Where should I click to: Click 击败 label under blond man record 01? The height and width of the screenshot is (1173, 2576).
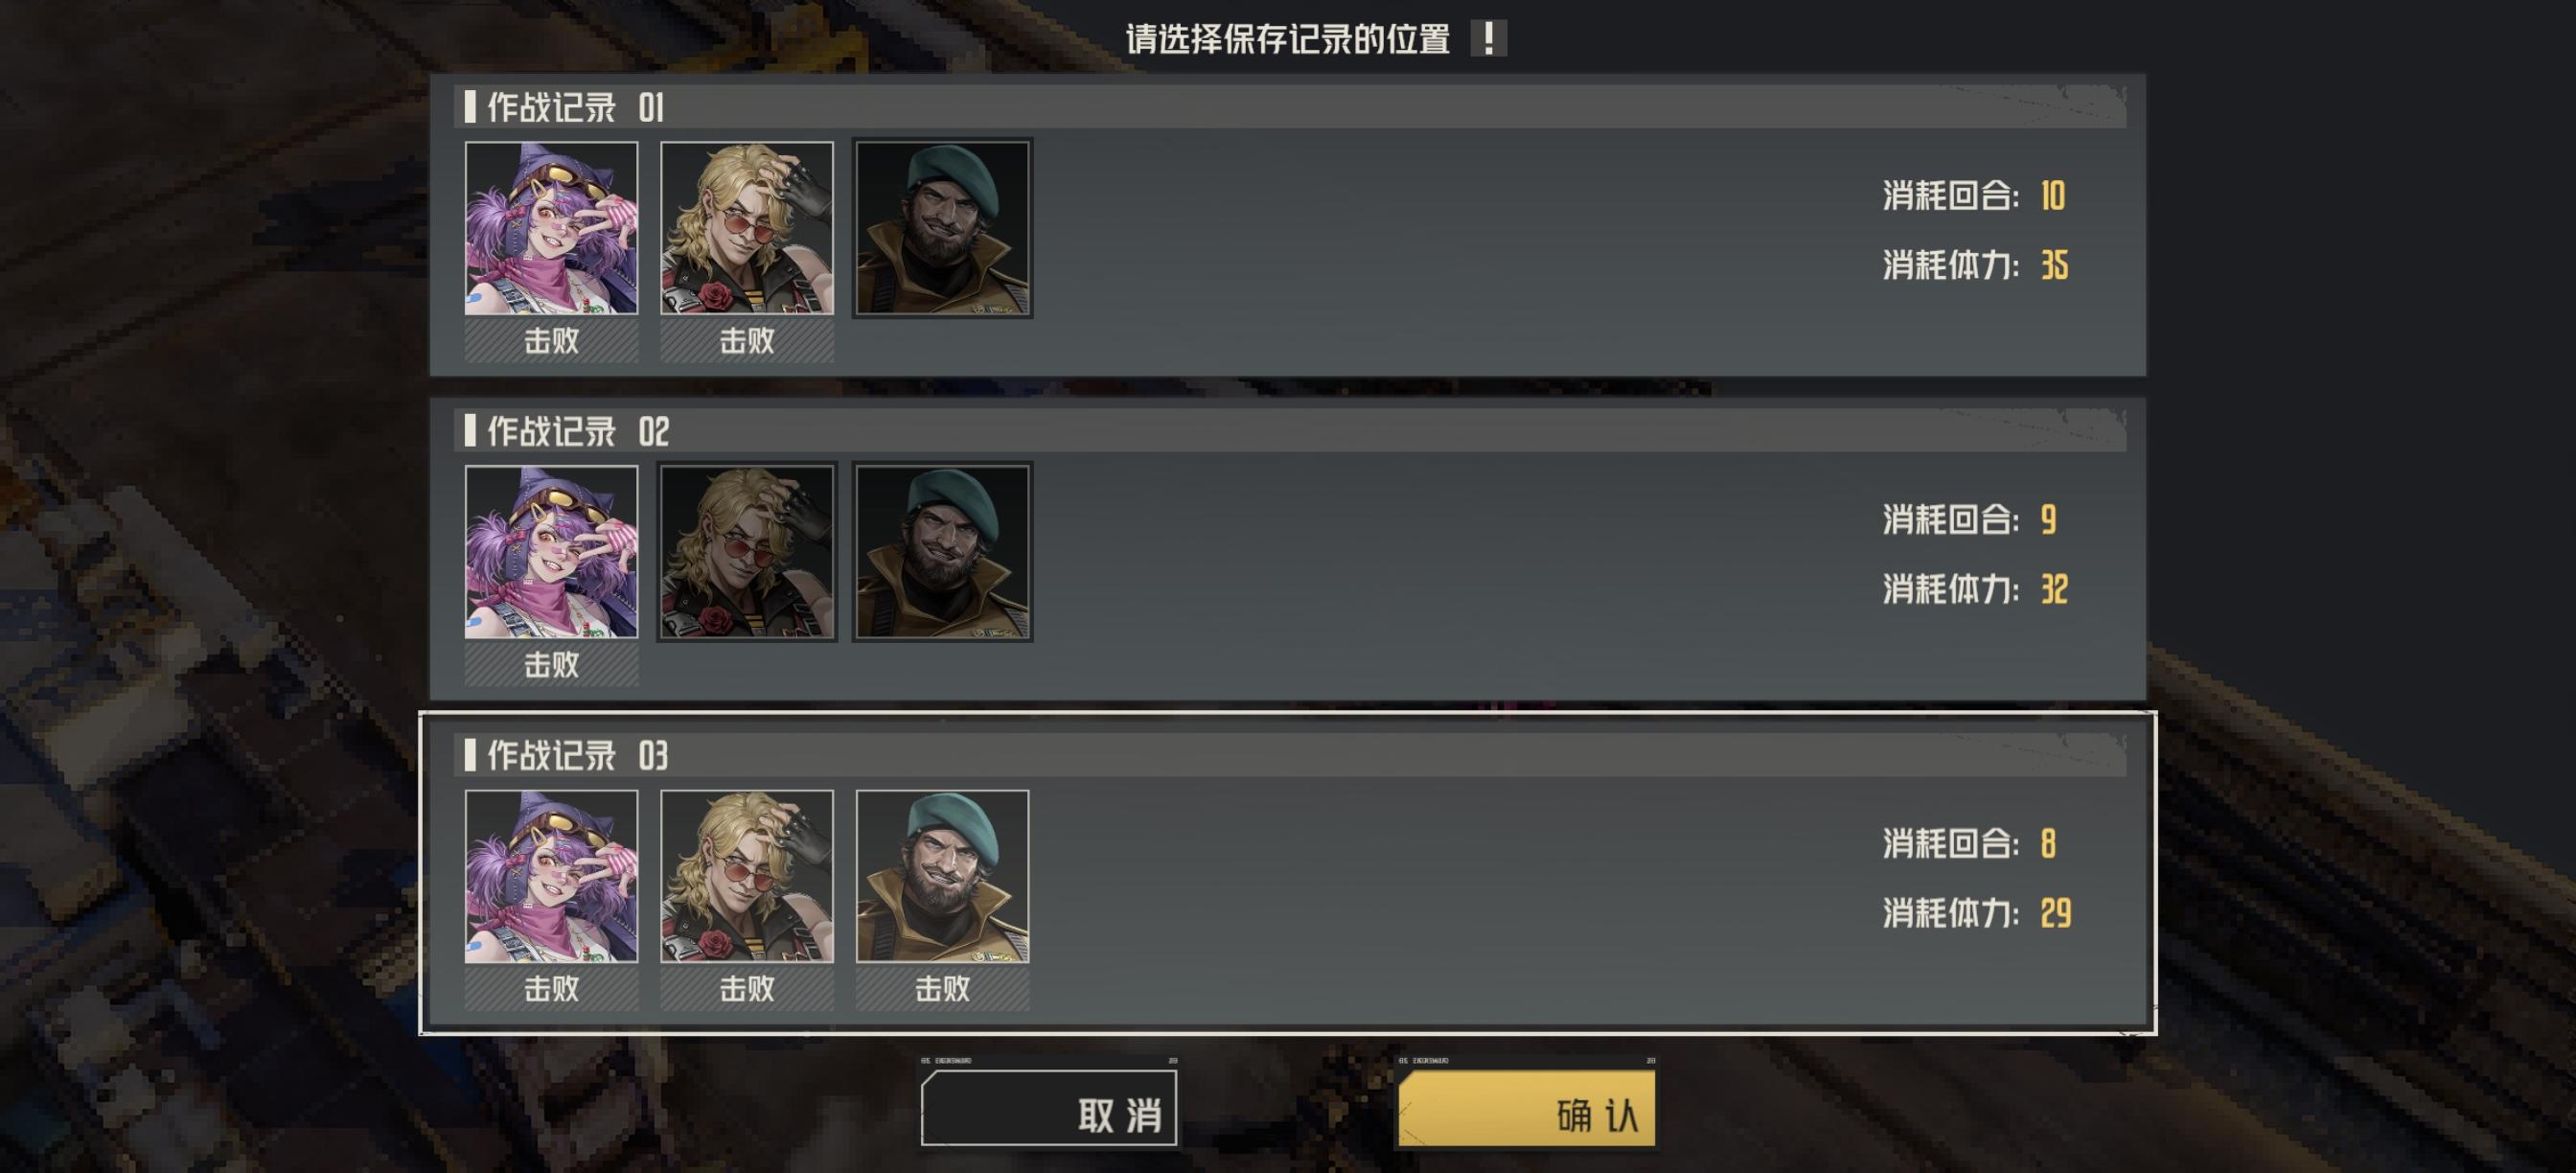(747, 340)
